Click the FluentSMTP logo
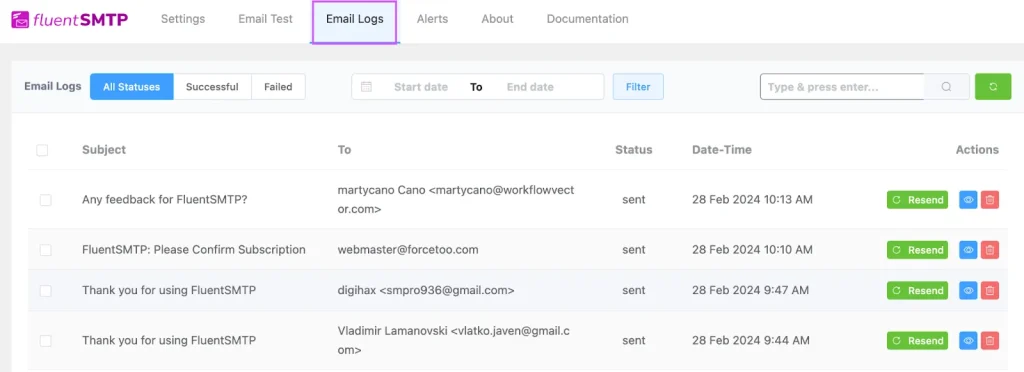1024x372 pixels. pyautogui.click(x=69, y=20)
